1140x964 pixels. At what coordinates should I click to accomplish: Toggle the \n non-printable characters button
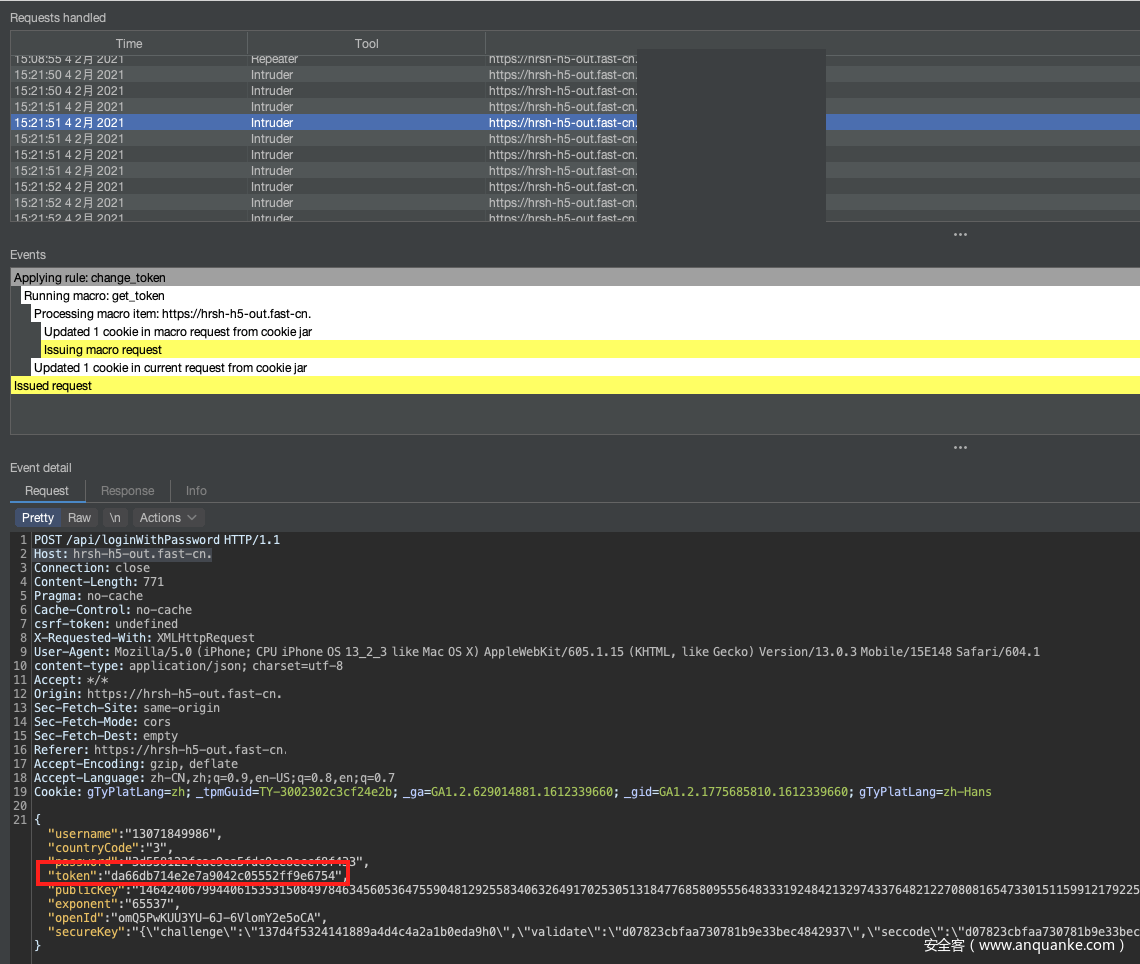pyautogui.click(x=115, y=518)
